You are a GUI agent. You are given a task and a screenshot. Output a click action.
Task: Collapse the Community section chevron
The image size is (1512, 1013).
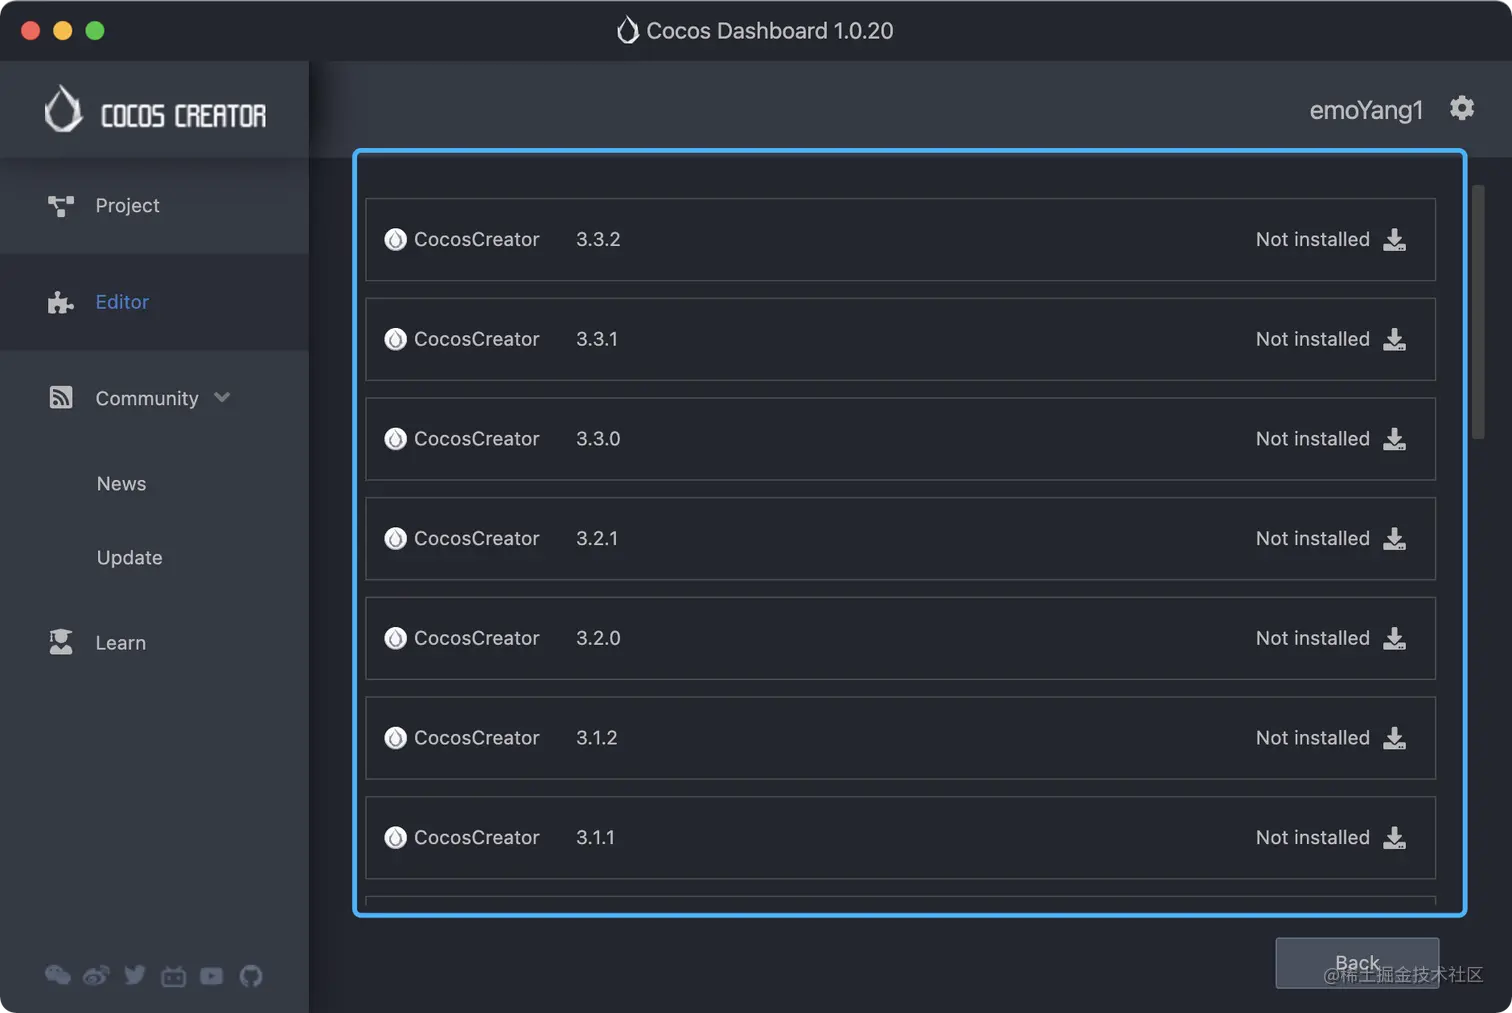point(222,397)
